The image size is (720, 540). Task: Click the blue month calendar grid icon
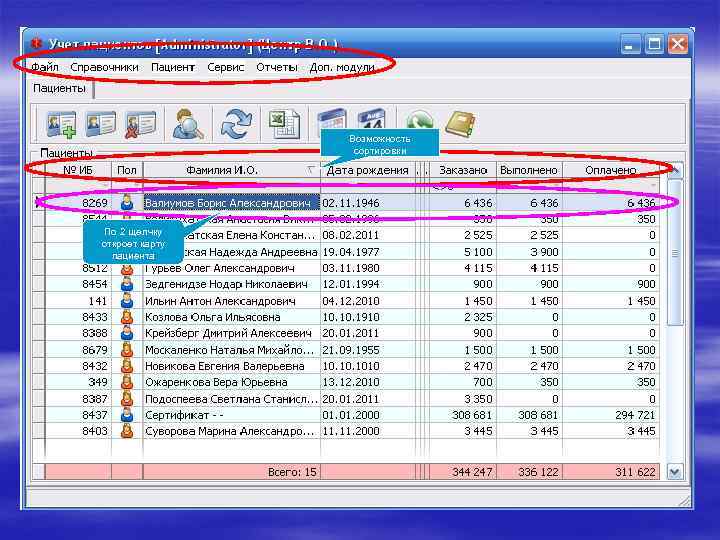[x=332, y=118]
